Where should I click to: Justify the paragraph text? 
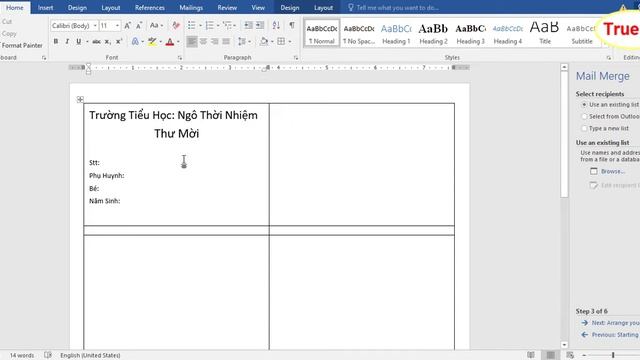click(x=226, y=41)
